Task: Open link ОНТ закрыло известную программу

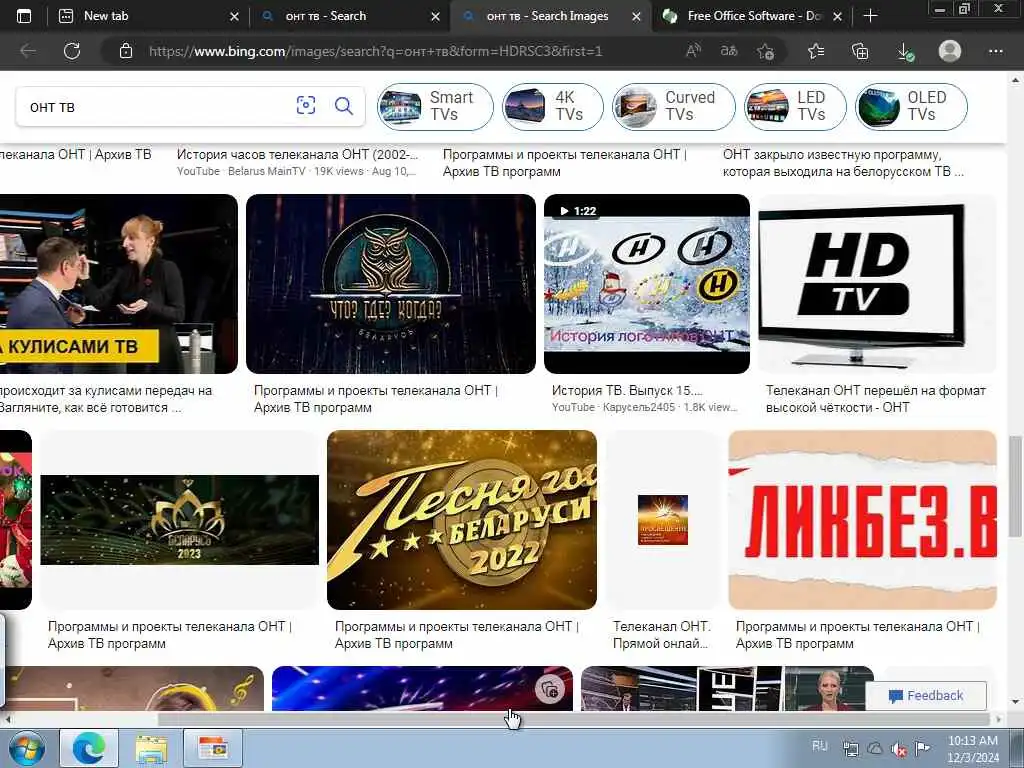Action: [843, 163]
